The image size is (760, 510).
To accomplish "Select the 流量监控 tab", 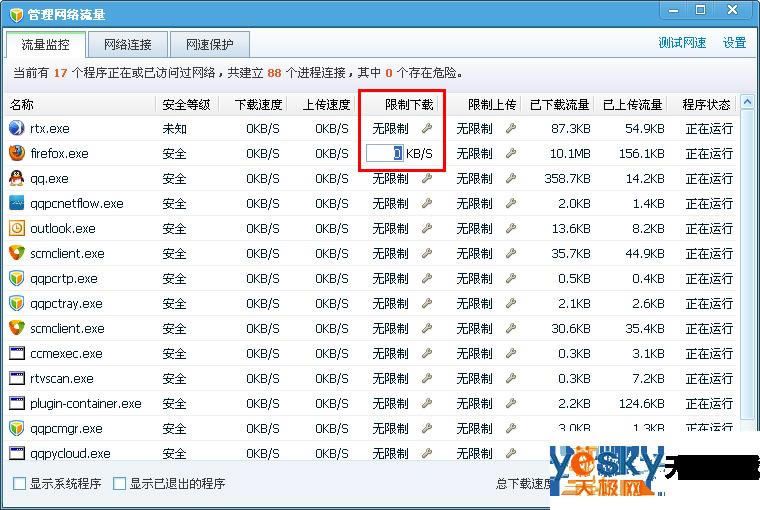I will point(44,44).
